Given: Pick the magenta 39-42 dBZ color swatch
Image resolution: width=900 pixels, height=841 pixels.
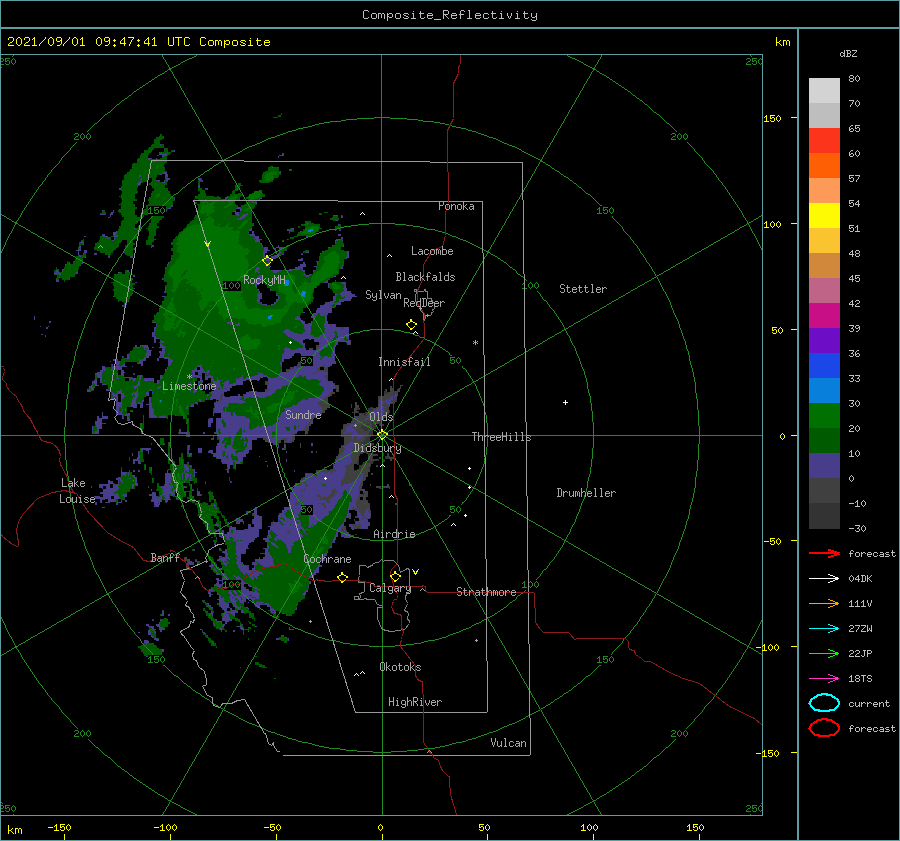Looking at the screenshot, I should point(824,316).
